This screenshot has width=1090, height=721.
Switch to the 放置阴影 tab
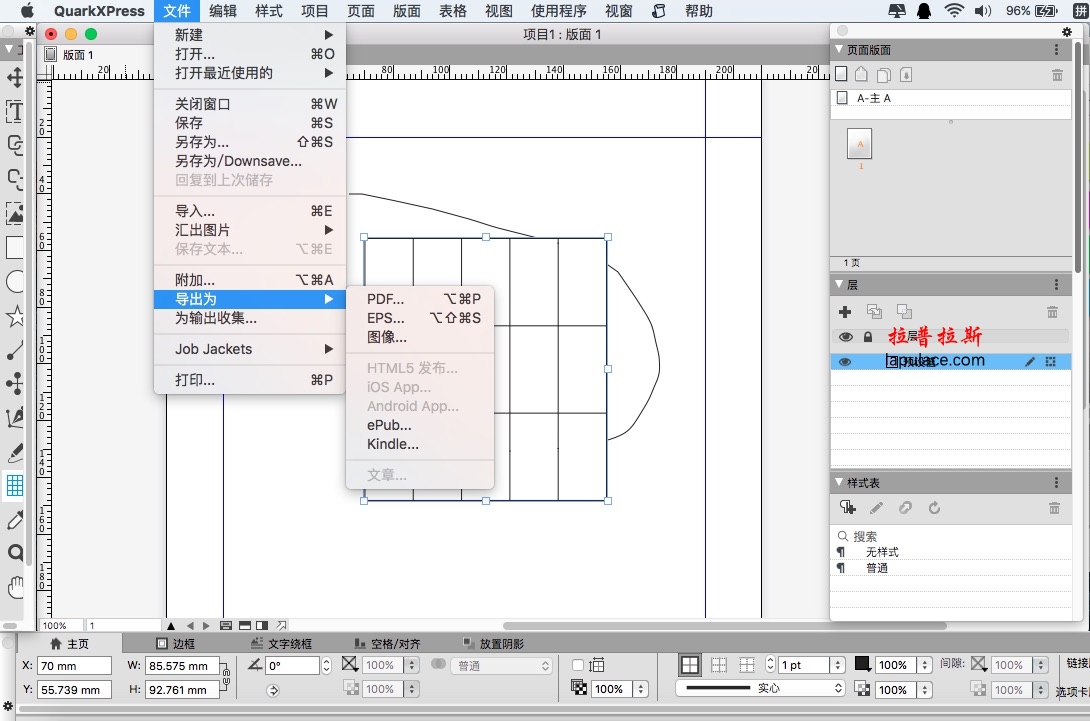click(x=494, y=643)
